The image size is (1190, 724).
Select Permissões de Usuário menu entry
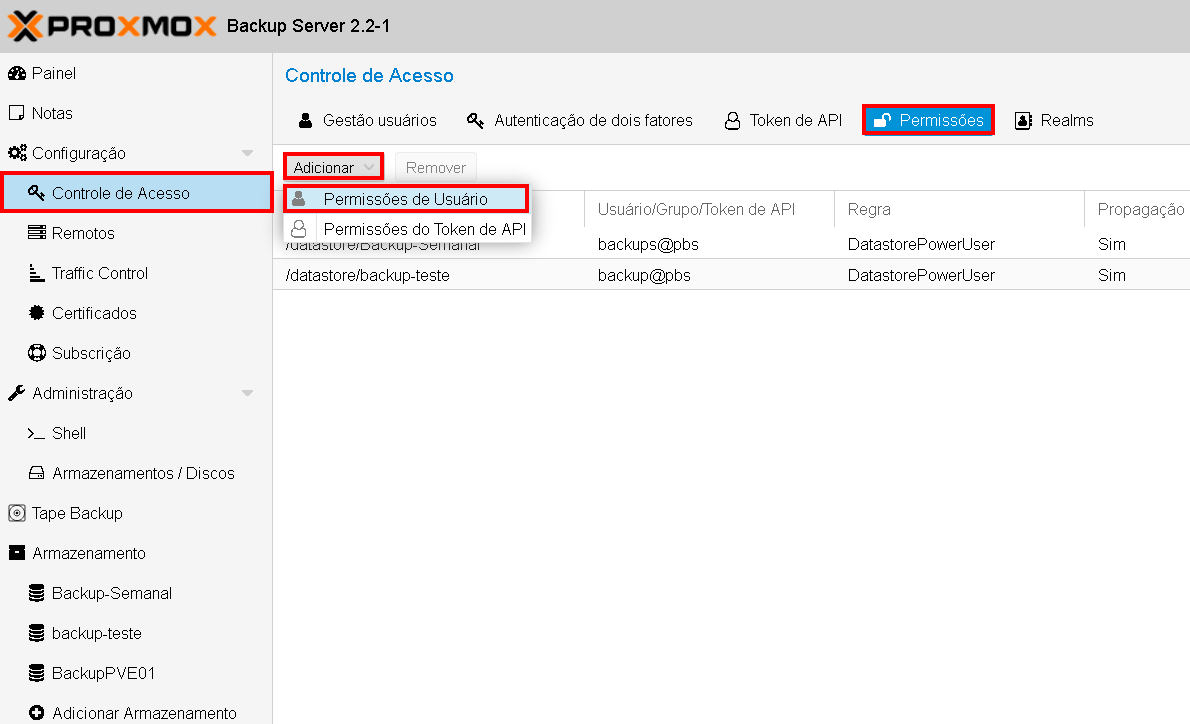click(x=405, y=199)
